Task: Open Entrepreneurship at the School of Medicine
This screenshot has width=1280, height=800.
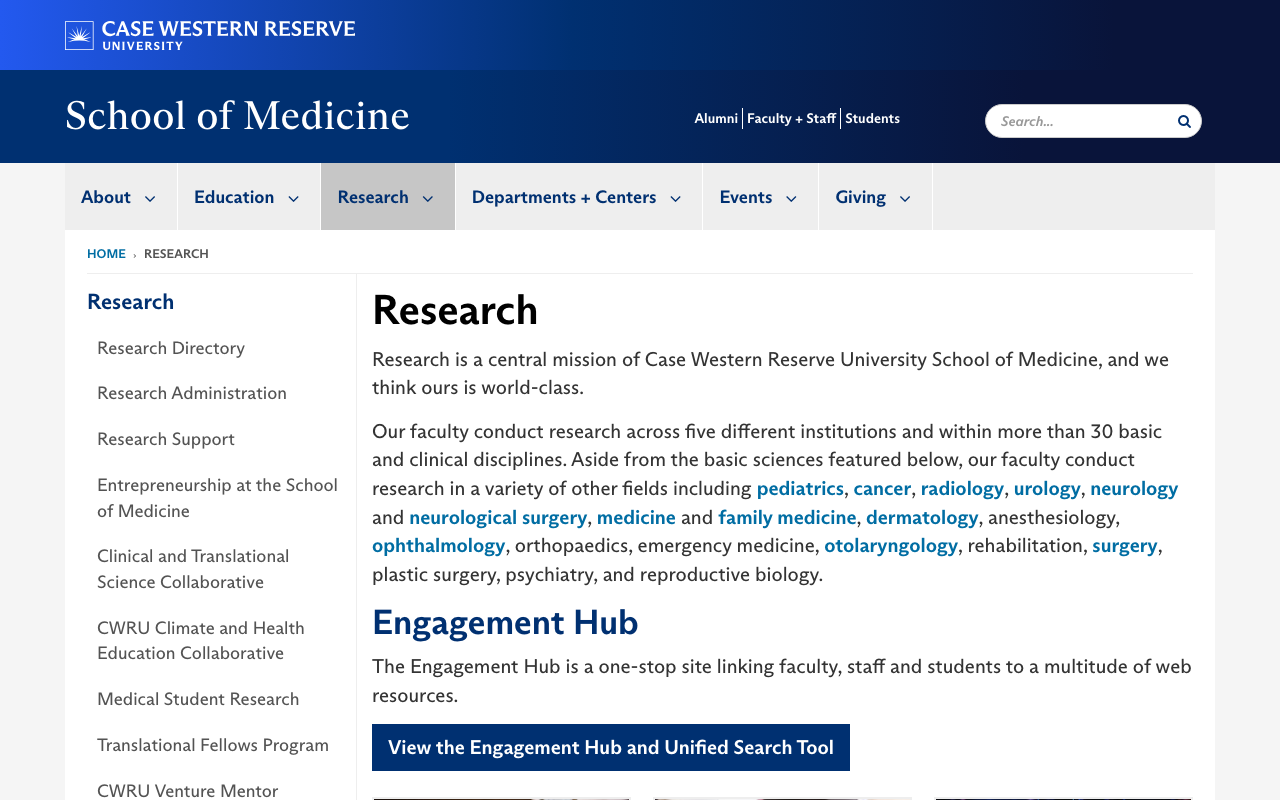Action: pyautogui.click(x=217, y=498)
